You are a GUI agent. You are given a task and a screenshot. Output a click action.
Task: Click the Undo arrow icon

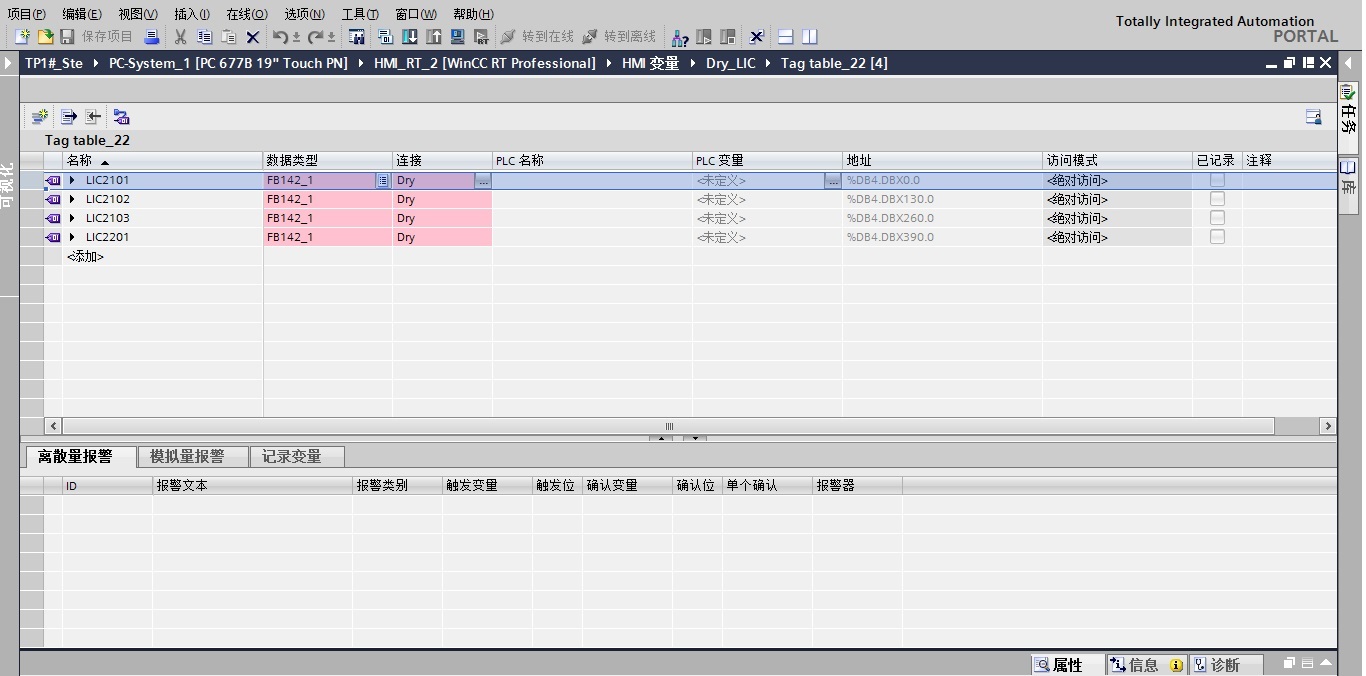281,37
